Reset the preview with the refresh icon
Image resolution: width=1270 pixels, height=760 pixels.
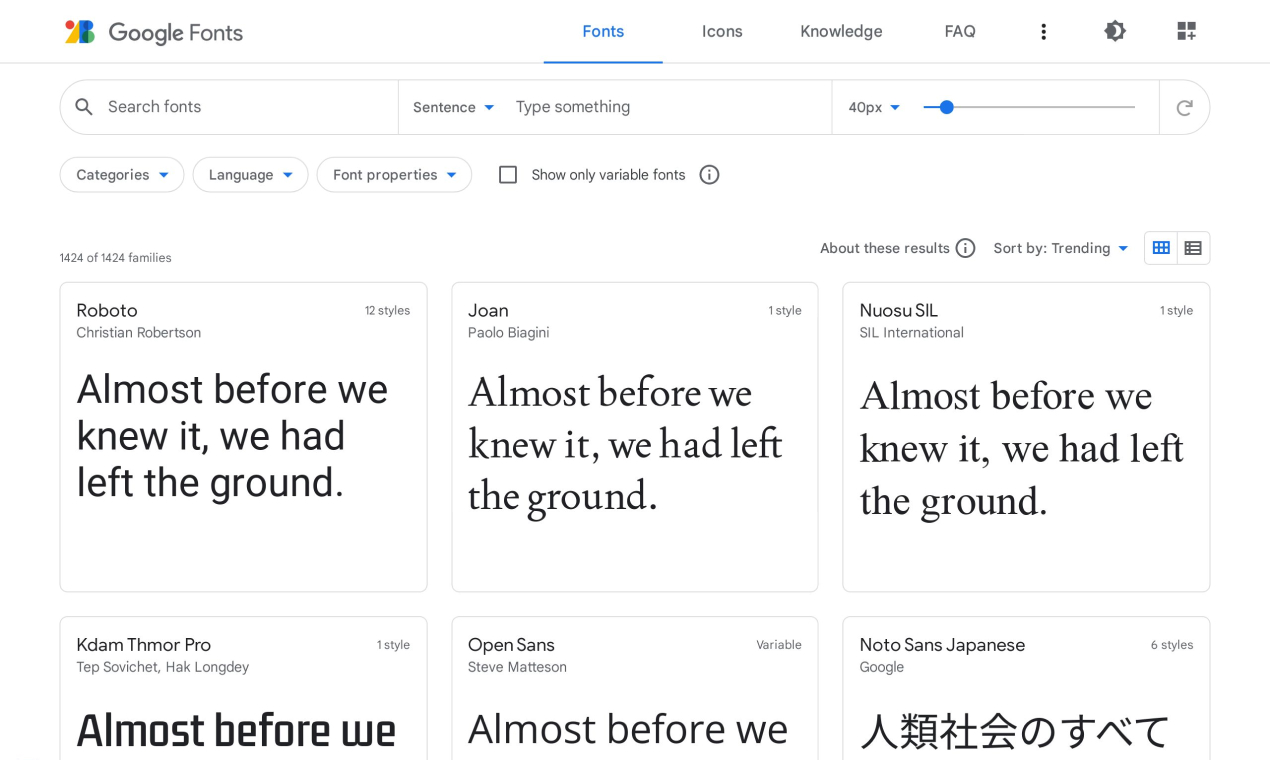tap(1184, 106)
